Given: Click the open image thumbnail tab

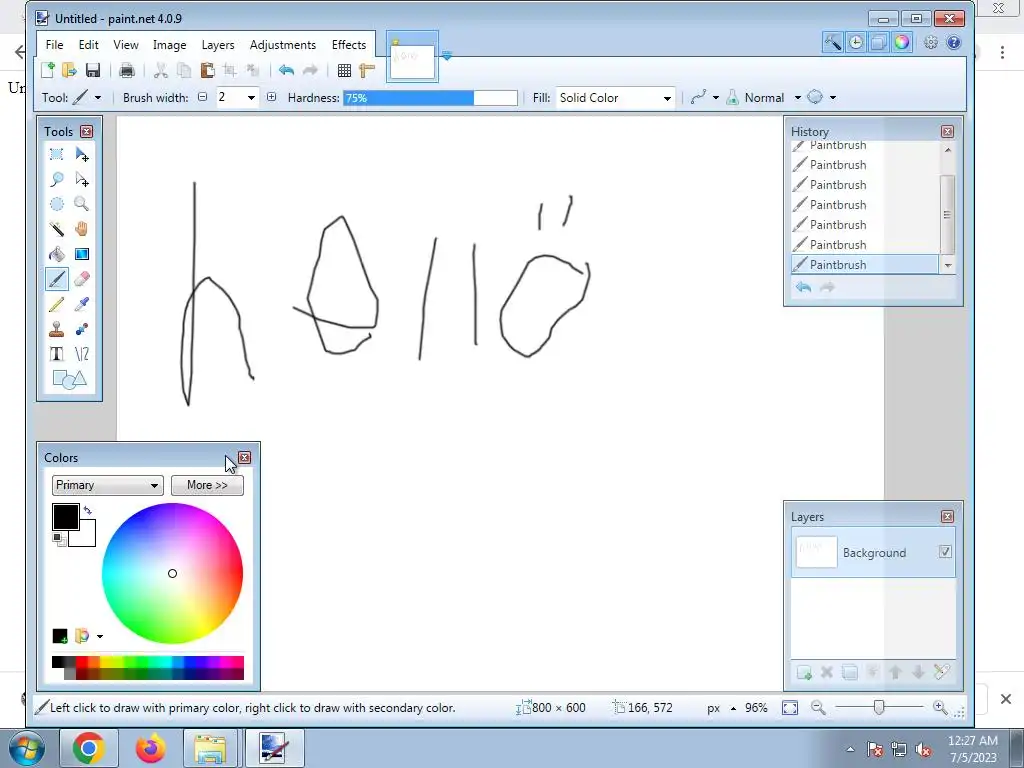Looking at the screenshot, I should 412,61.
